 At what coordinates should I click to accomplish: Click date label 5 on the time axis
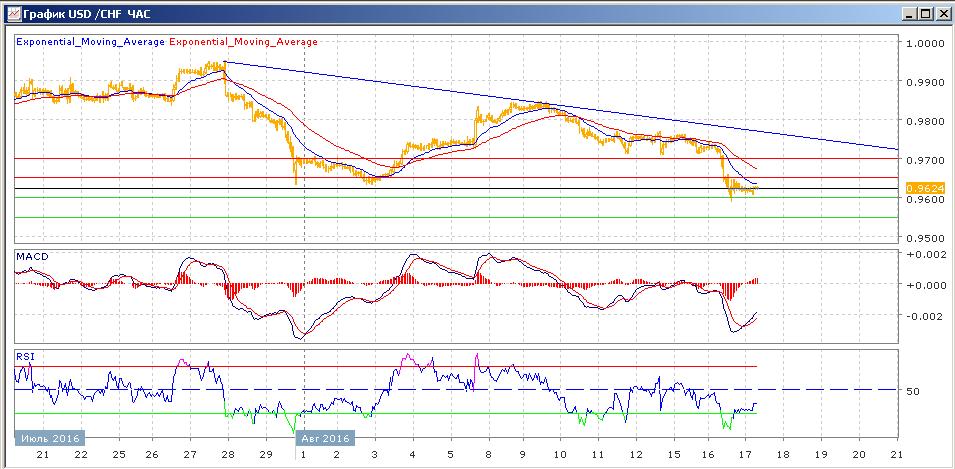click(x=451, y=454)
